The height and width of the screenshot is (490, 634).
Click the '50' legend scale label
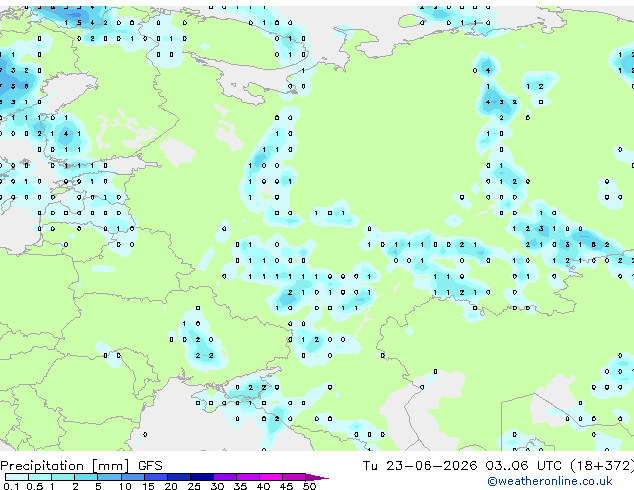coord(310,486)
